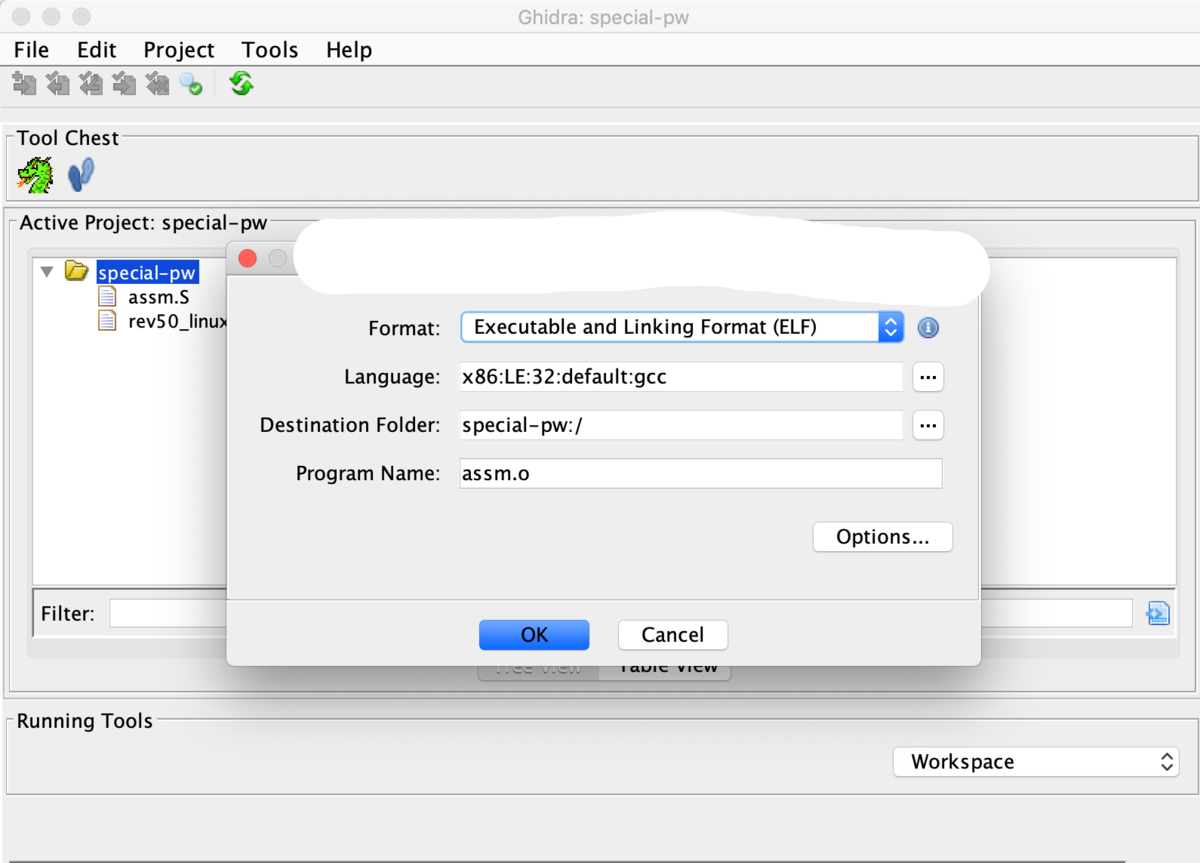Click the Update checked-out file icon
1200x863 pixels.
click(x=91, y=84)
